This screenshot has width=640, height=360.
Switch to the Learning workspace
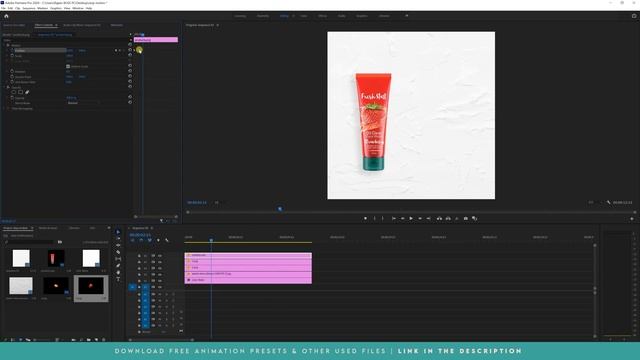240,16
